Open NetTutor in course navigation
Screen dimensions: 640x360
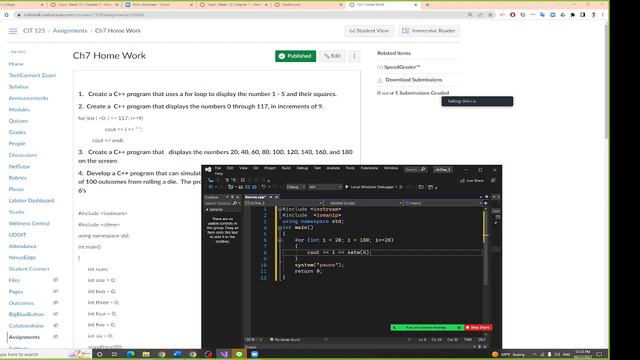pyautogui.click(x=19, y=167)
